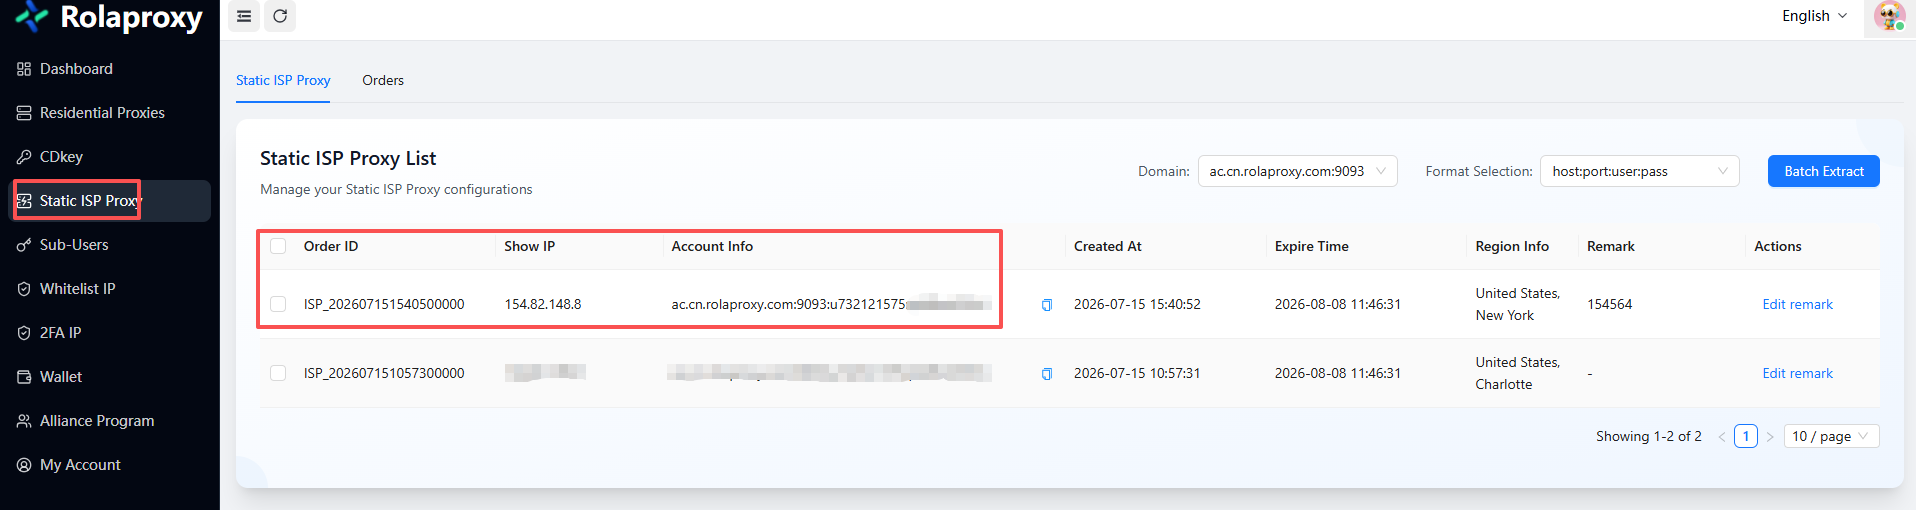Image resolution: width=1916 pixels, height=510 pixels.
Task: Click the Dashboard grid icon
Action: 24,69
